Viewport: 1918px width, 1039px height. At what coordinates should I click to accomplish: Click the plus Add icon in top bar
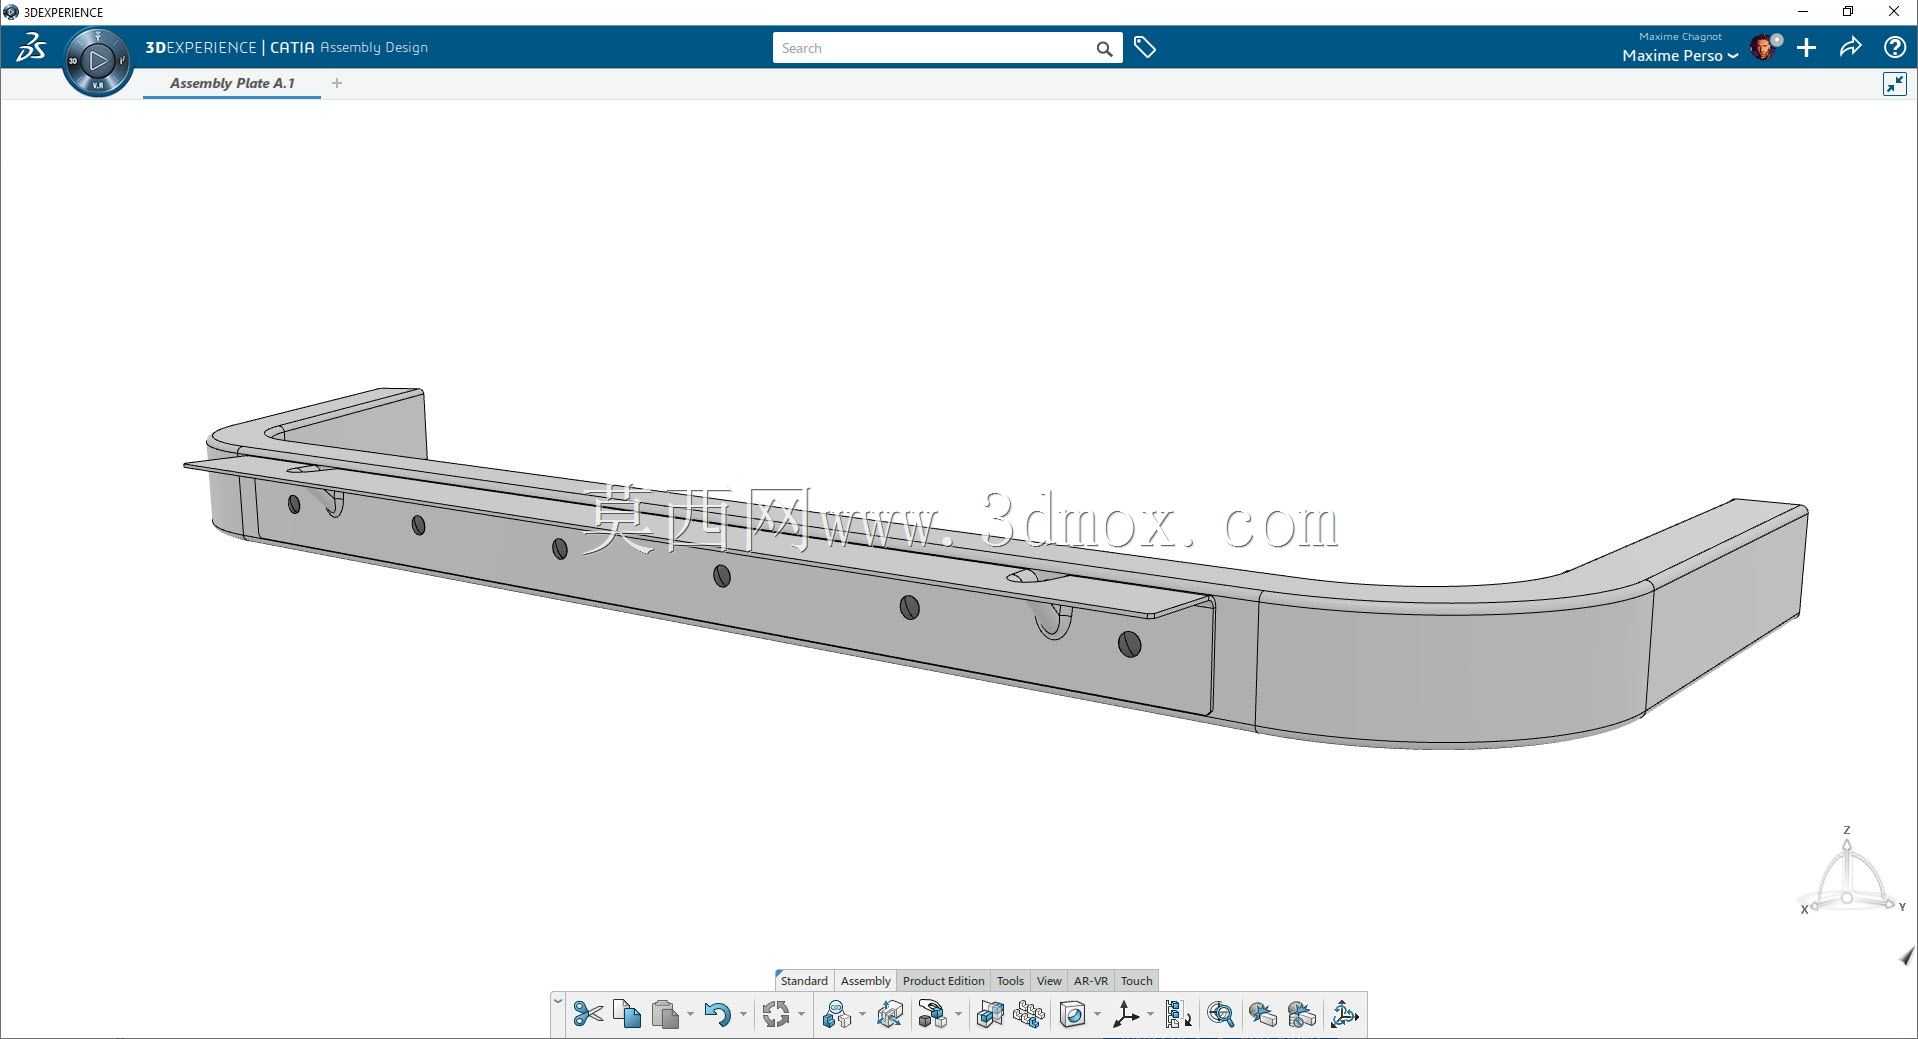(x=1806, y=47)
